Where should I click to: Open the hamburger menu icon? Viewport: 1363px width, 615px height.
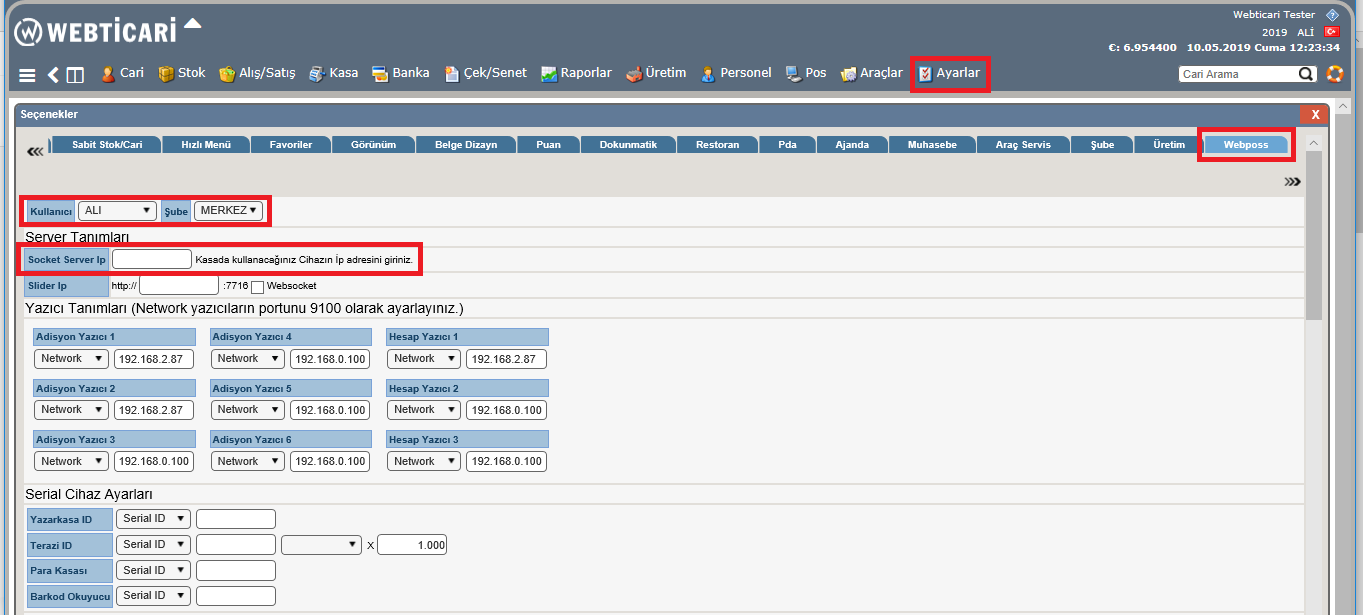[27, 75]
